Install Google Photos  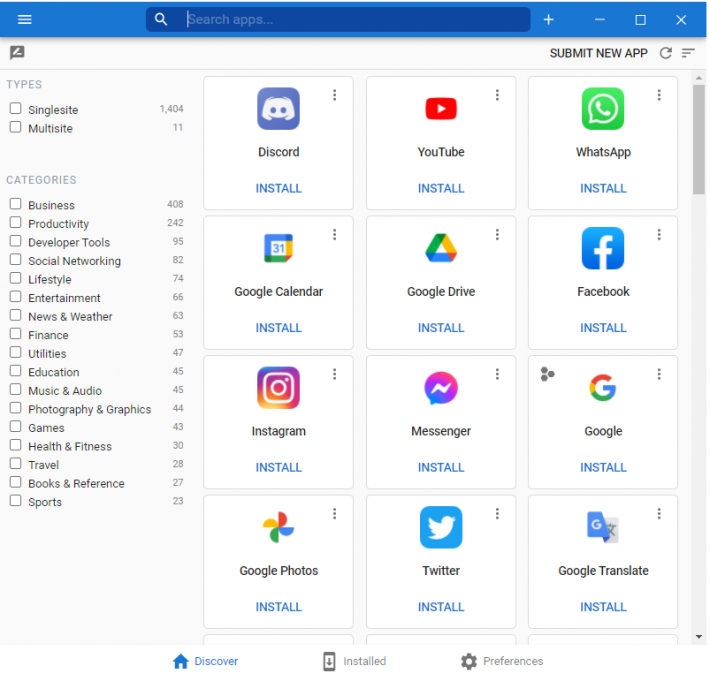coord(278,607)
